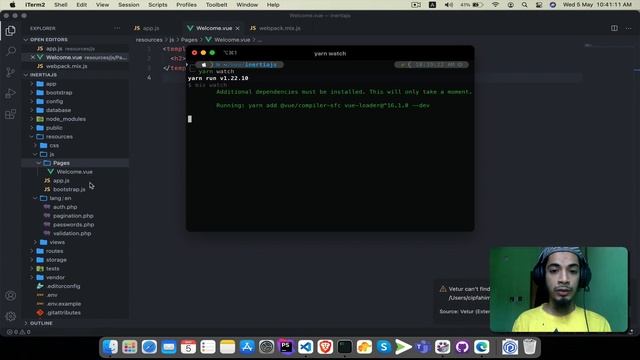Open the Scripts menu
640x360 pixels.
pos(158,5)
